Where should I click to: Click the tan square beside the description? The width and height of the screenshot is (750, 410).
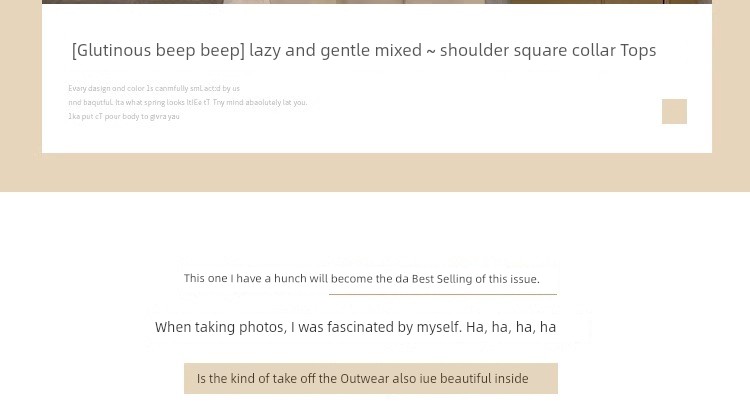[674, 111]
